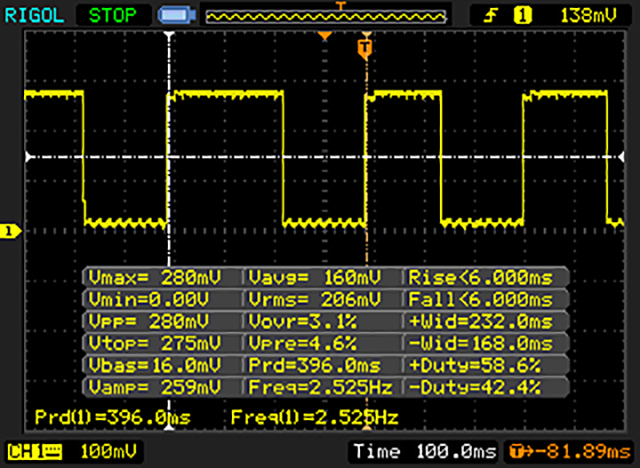The height and width of the screenshot is (468, 640).
Task: Click the Prd(1)=396.0ms bottom readout
Action: [112, 415]
